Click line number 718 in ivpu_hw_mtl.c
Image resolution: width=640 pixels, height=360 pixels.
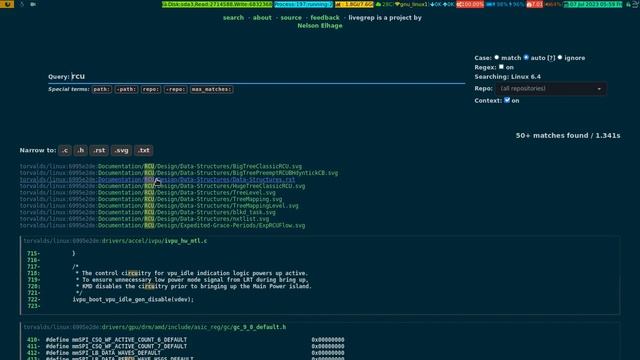[33, 273]
